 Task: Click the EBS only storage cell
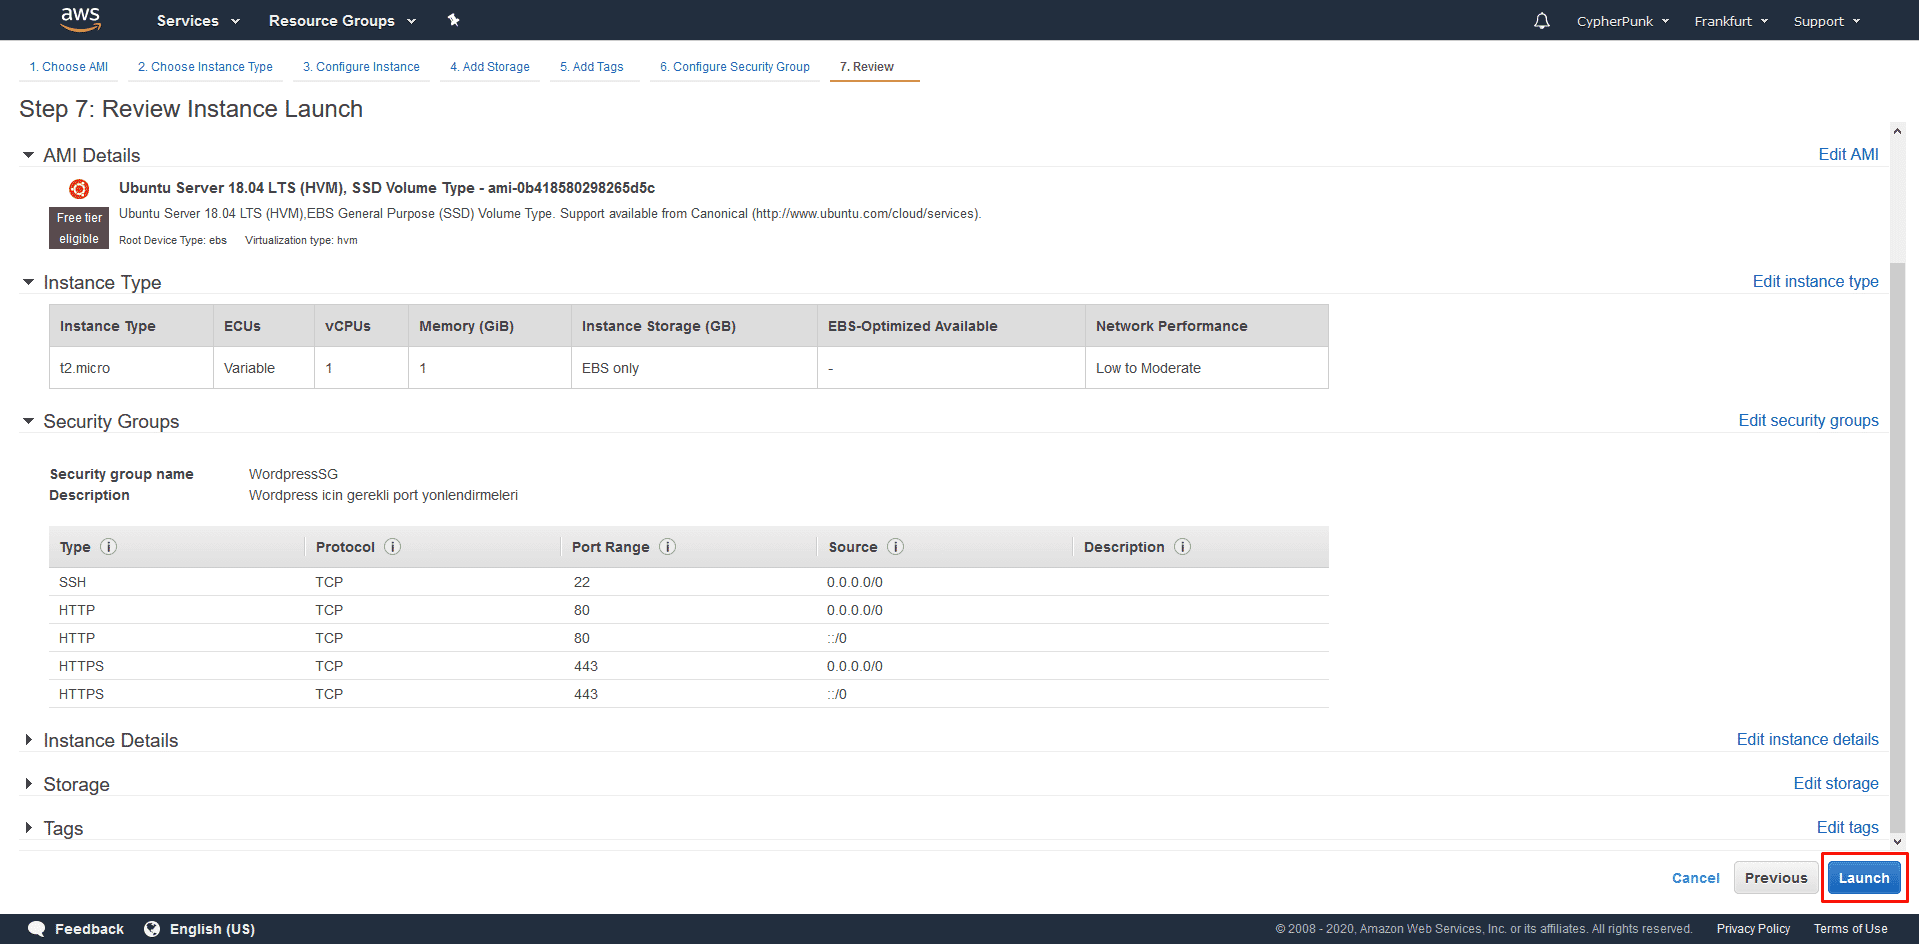[x=694, y=368]
